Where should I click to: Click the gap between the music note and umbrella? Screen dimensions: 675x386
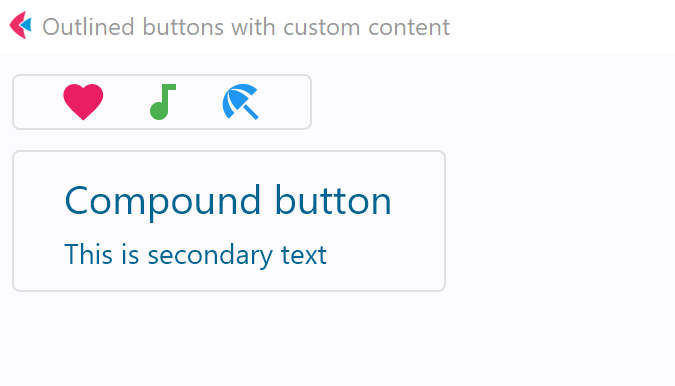click(199, 102)
